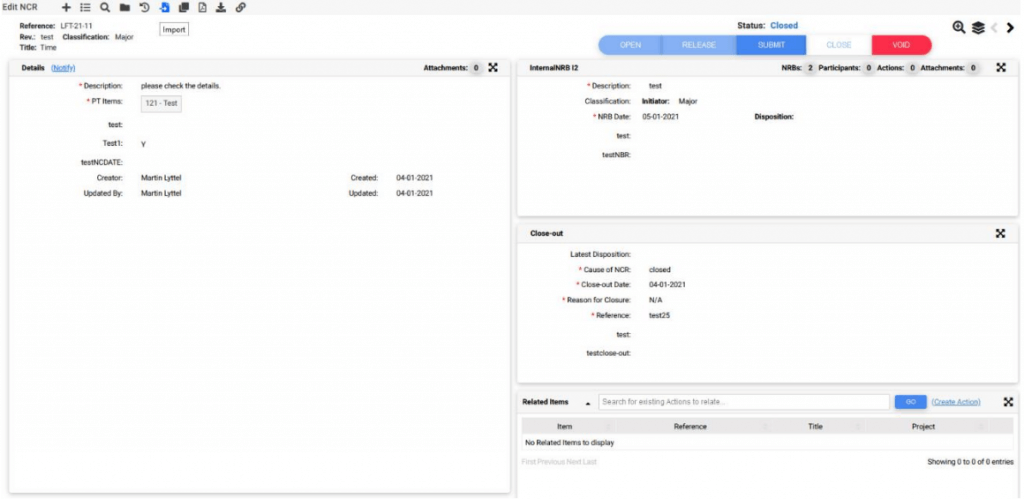The height and width of the screenshot is (500, 1024).
Task: Click the CLOSE status button
Action: tap(839, 45)
